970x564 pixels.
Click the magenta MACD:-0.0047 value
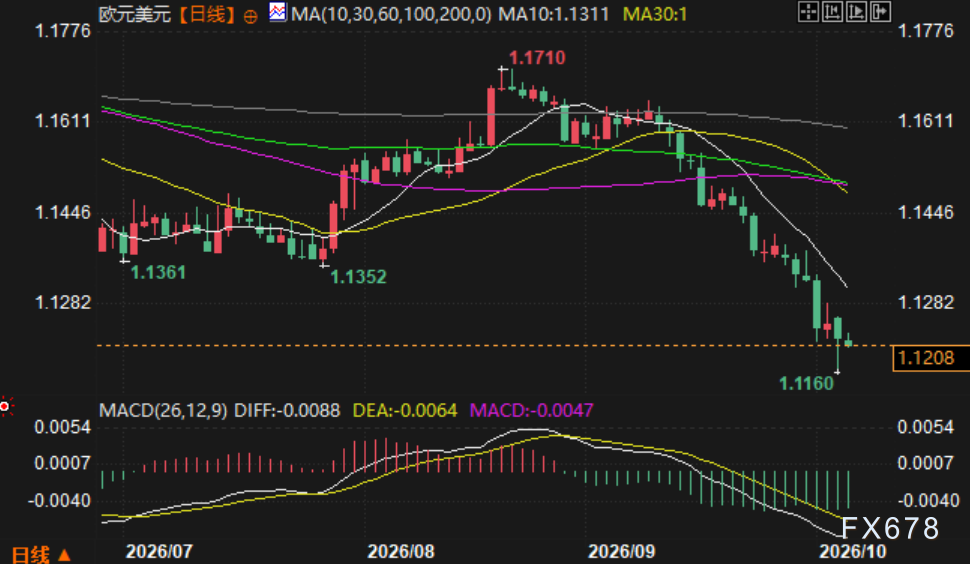[x=531, y=410]
